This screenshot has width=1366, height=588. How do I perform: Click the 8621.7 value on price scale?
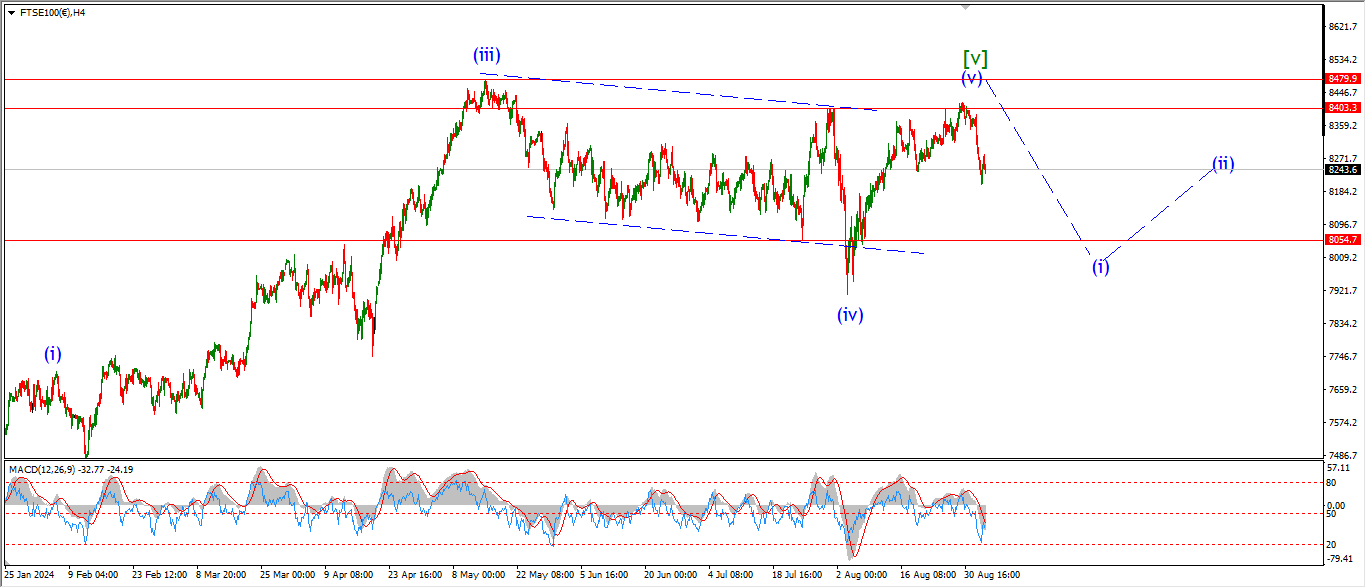[x=1342, y=27]
